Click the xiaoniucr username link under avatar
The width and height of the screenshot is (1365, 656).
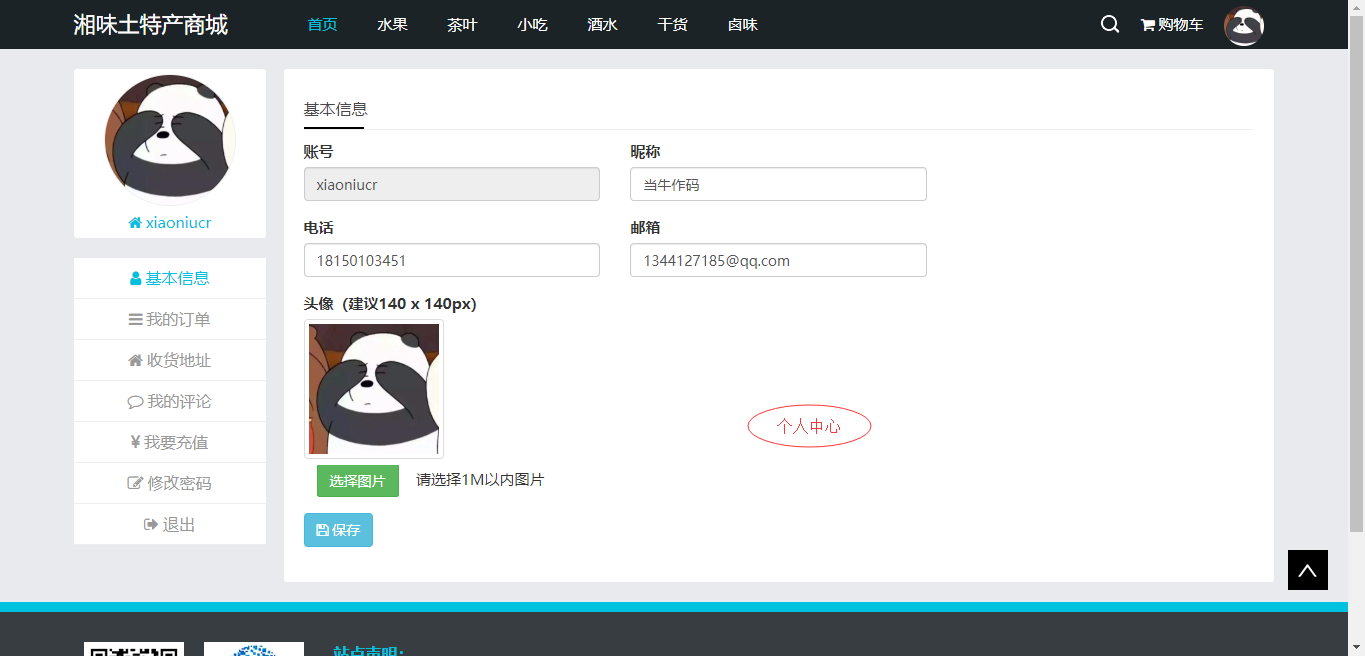(x=170, y=222)
